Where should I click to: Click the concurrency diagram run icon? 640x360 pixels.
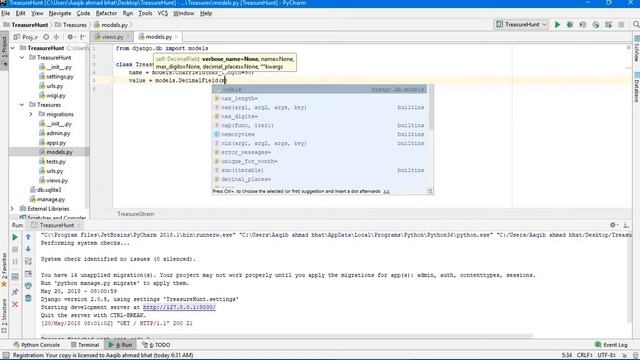pos(609,24)
